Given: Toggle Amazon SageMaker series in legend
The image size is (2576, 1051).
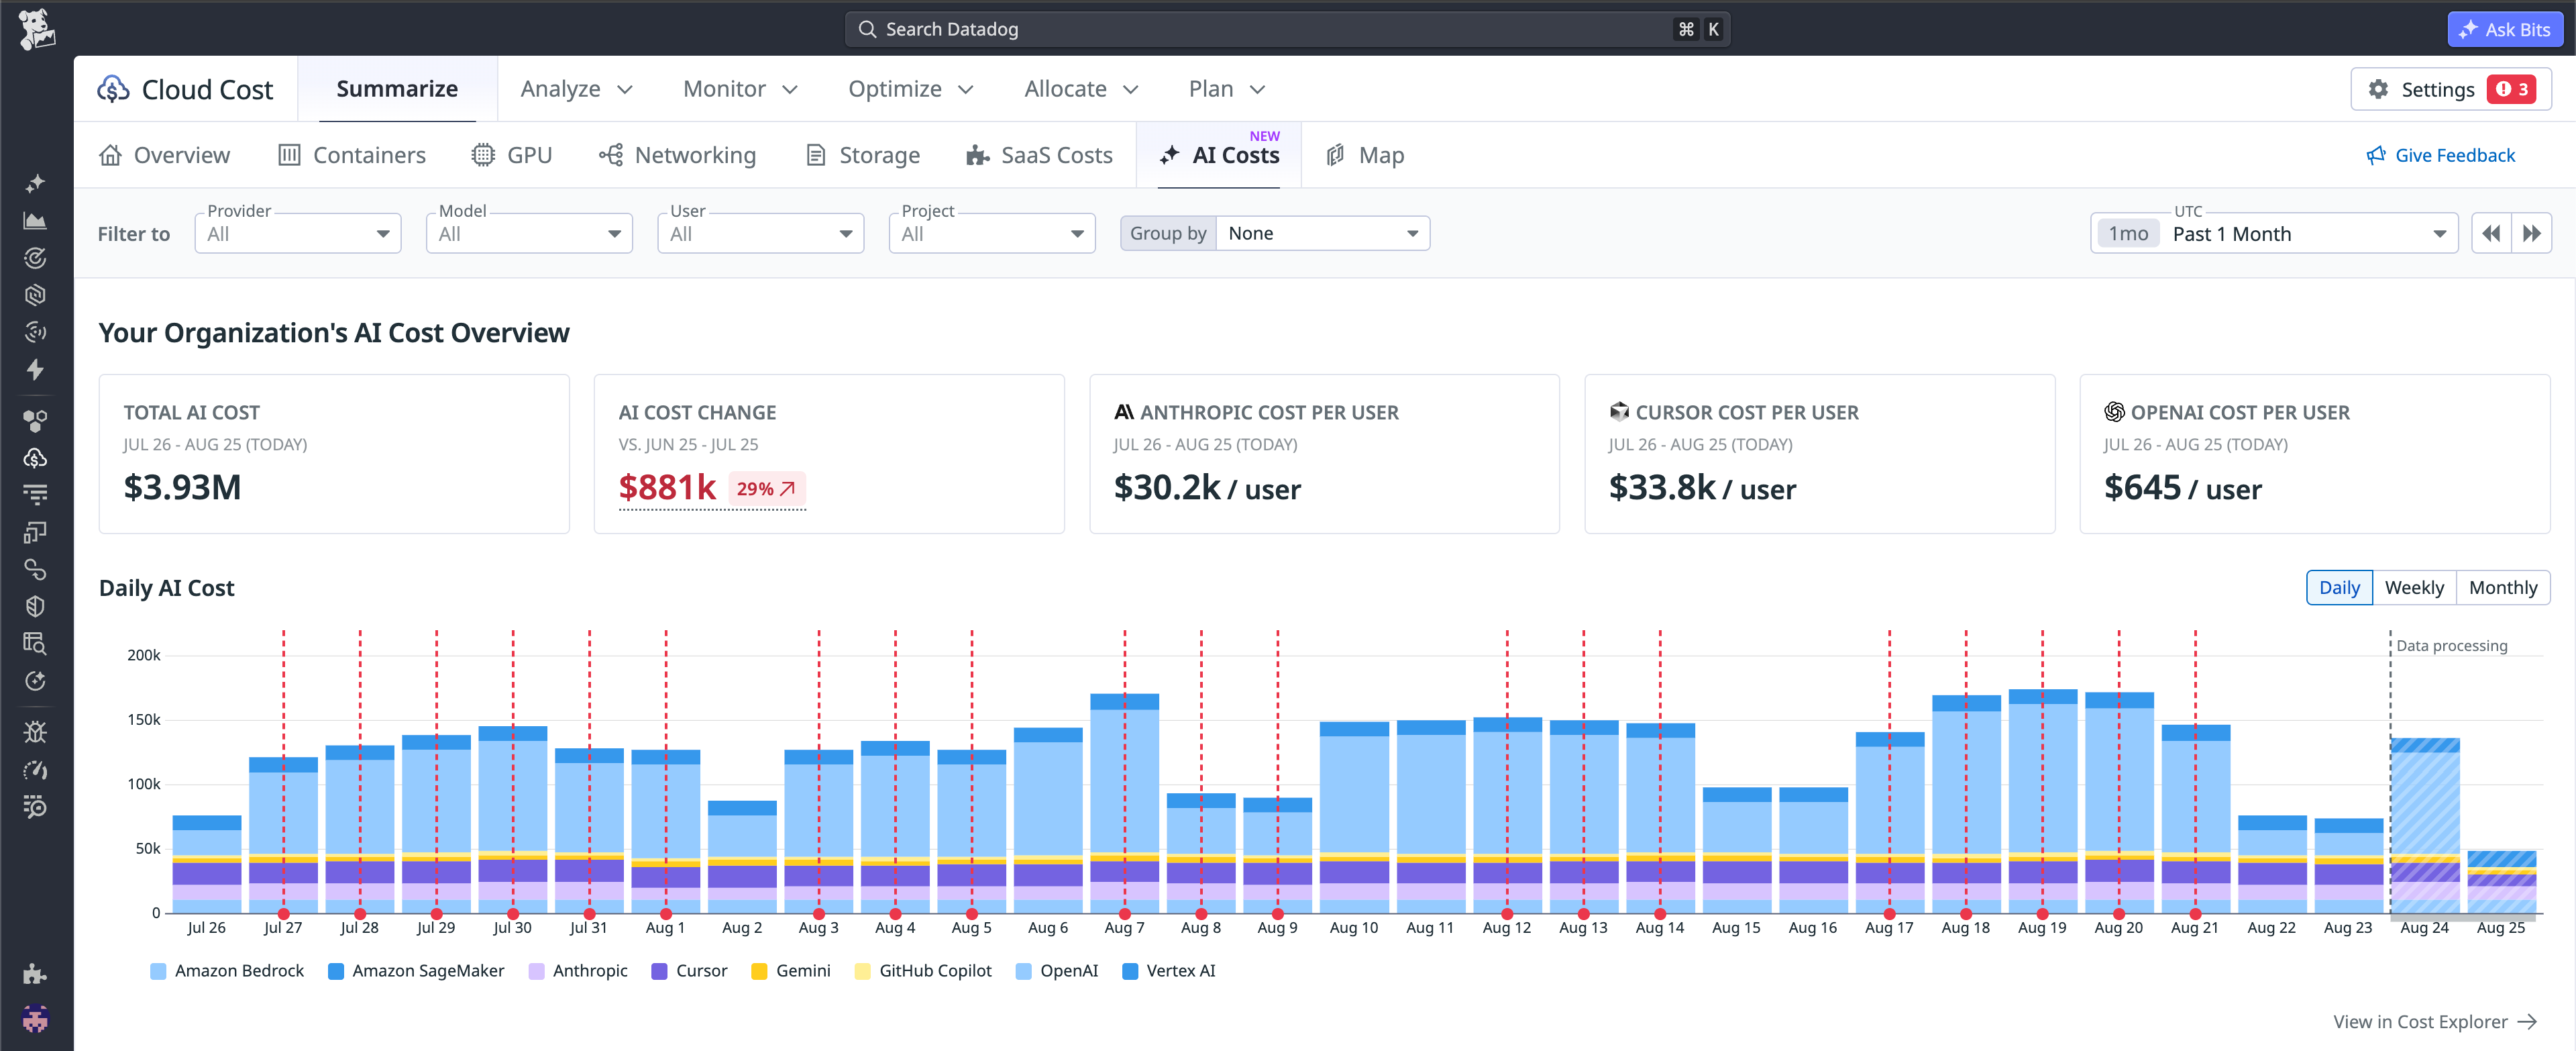Looking at the screenshot, I should point(416,970).
